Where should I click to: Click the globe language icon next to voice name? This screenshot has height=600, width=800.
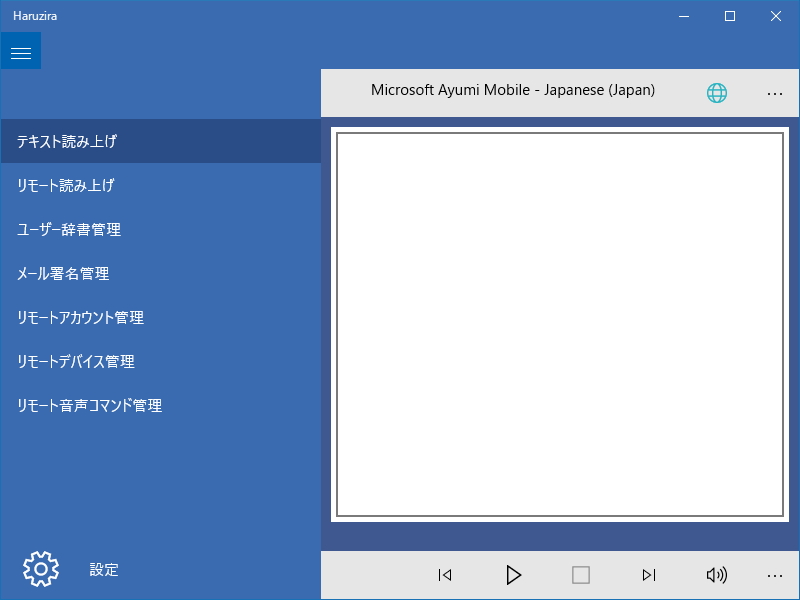(716, 91)
